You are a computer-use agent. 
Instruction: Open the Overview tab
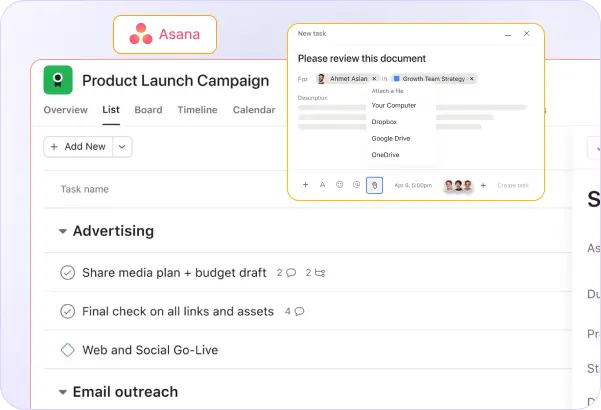click(x=66, y=110)
